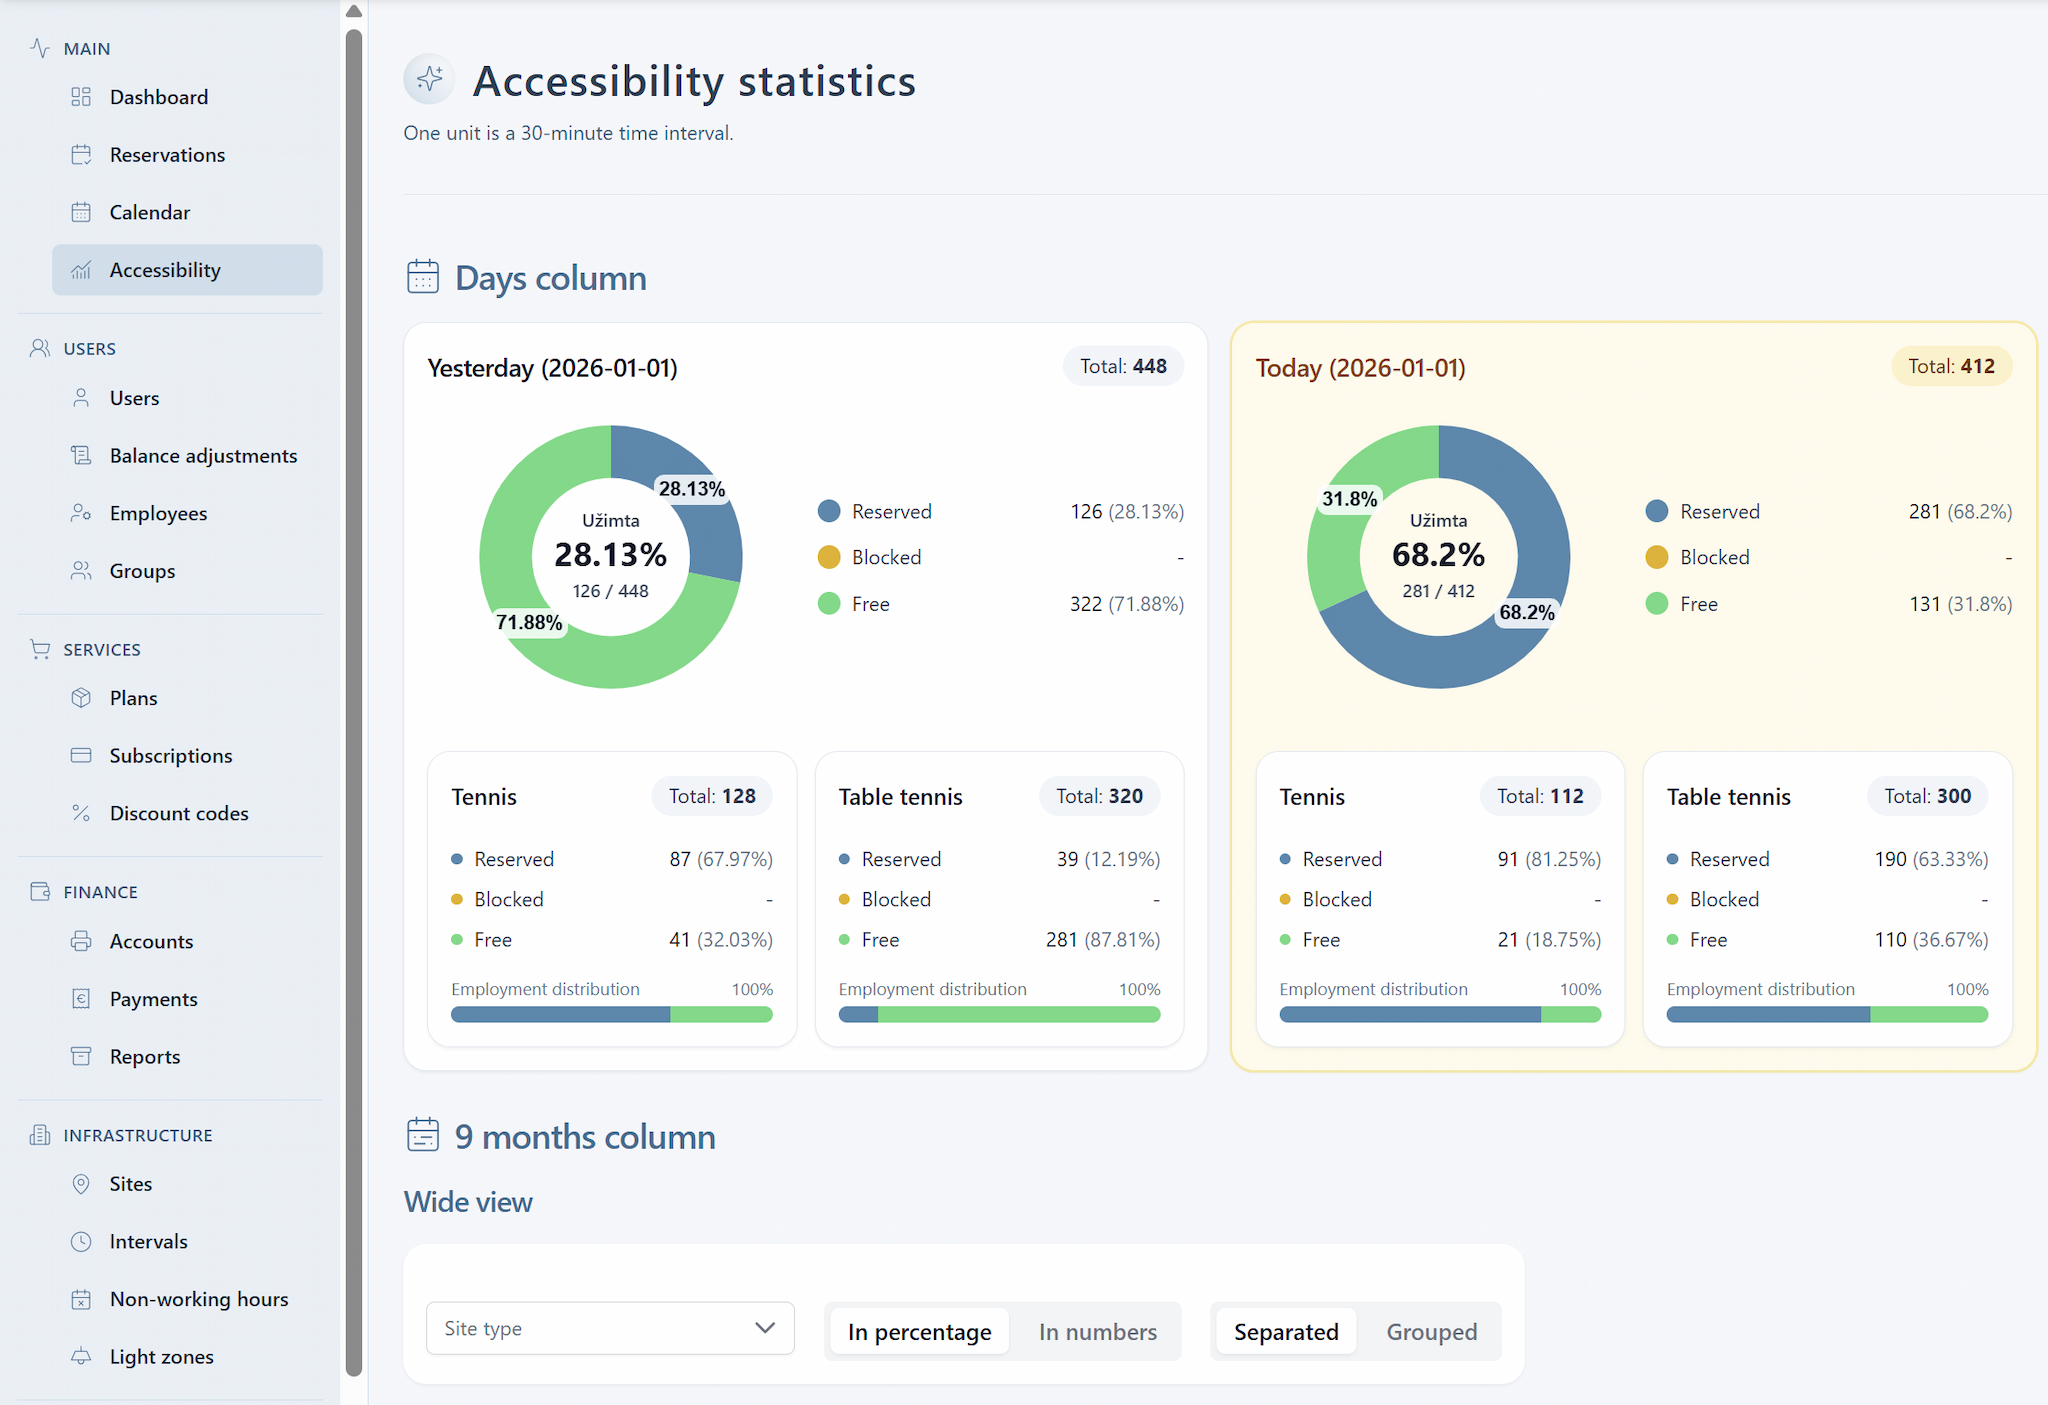The width and height of the screenshot is (2048, 1405).
Task: Click the Accessibility chart icon
Action: pyautogui.click(x=81, y=270)
